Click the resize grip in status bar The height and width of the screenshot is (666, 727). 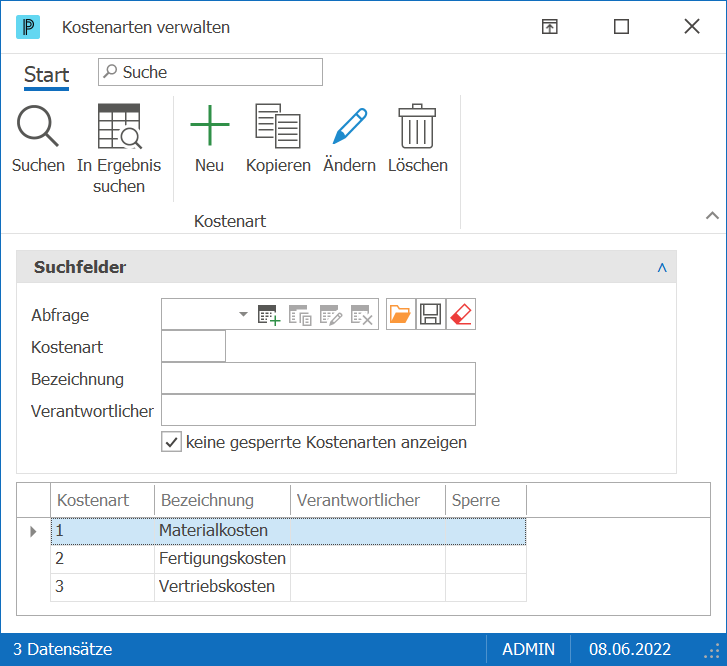tap(712, 650)
